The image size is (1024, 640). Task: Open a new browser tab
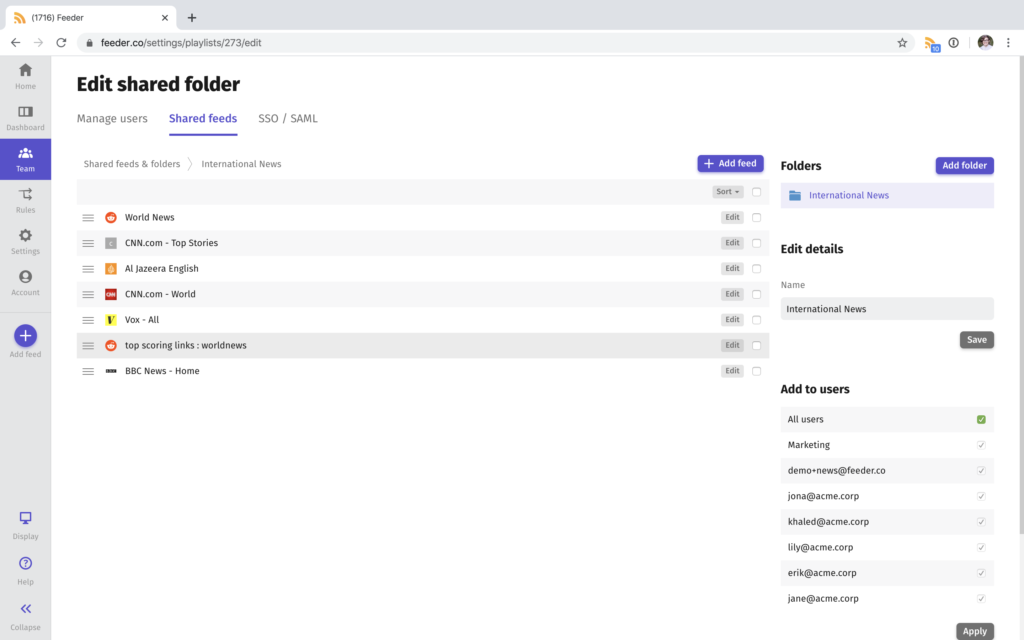point(191,18)
